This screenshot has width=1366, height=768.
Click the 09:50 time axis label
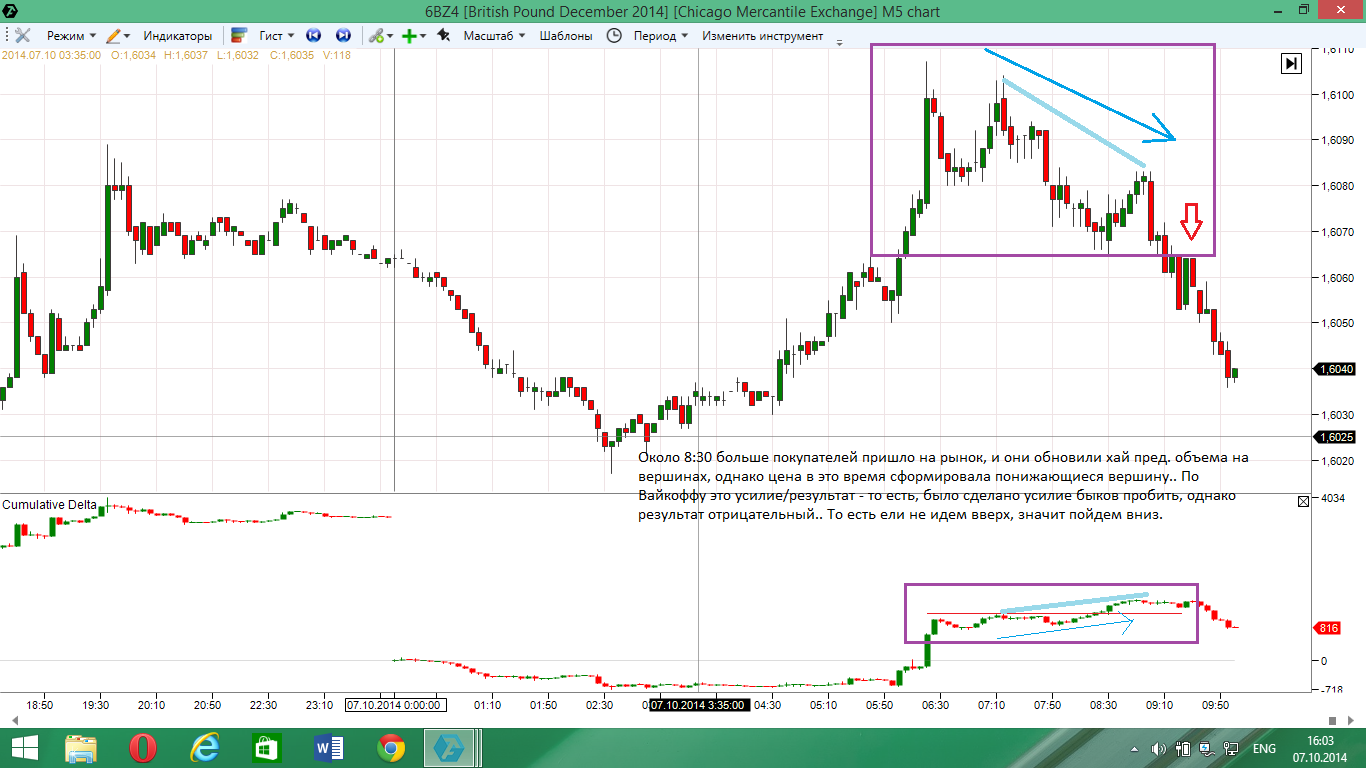1215,705
